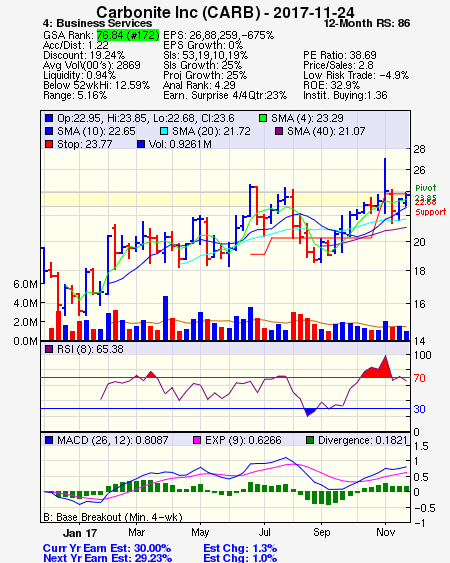Click the green SMA (4) legend swatch
Viewport: 450px width, 563px height.
pyautogui.click(x=263, y=118)
